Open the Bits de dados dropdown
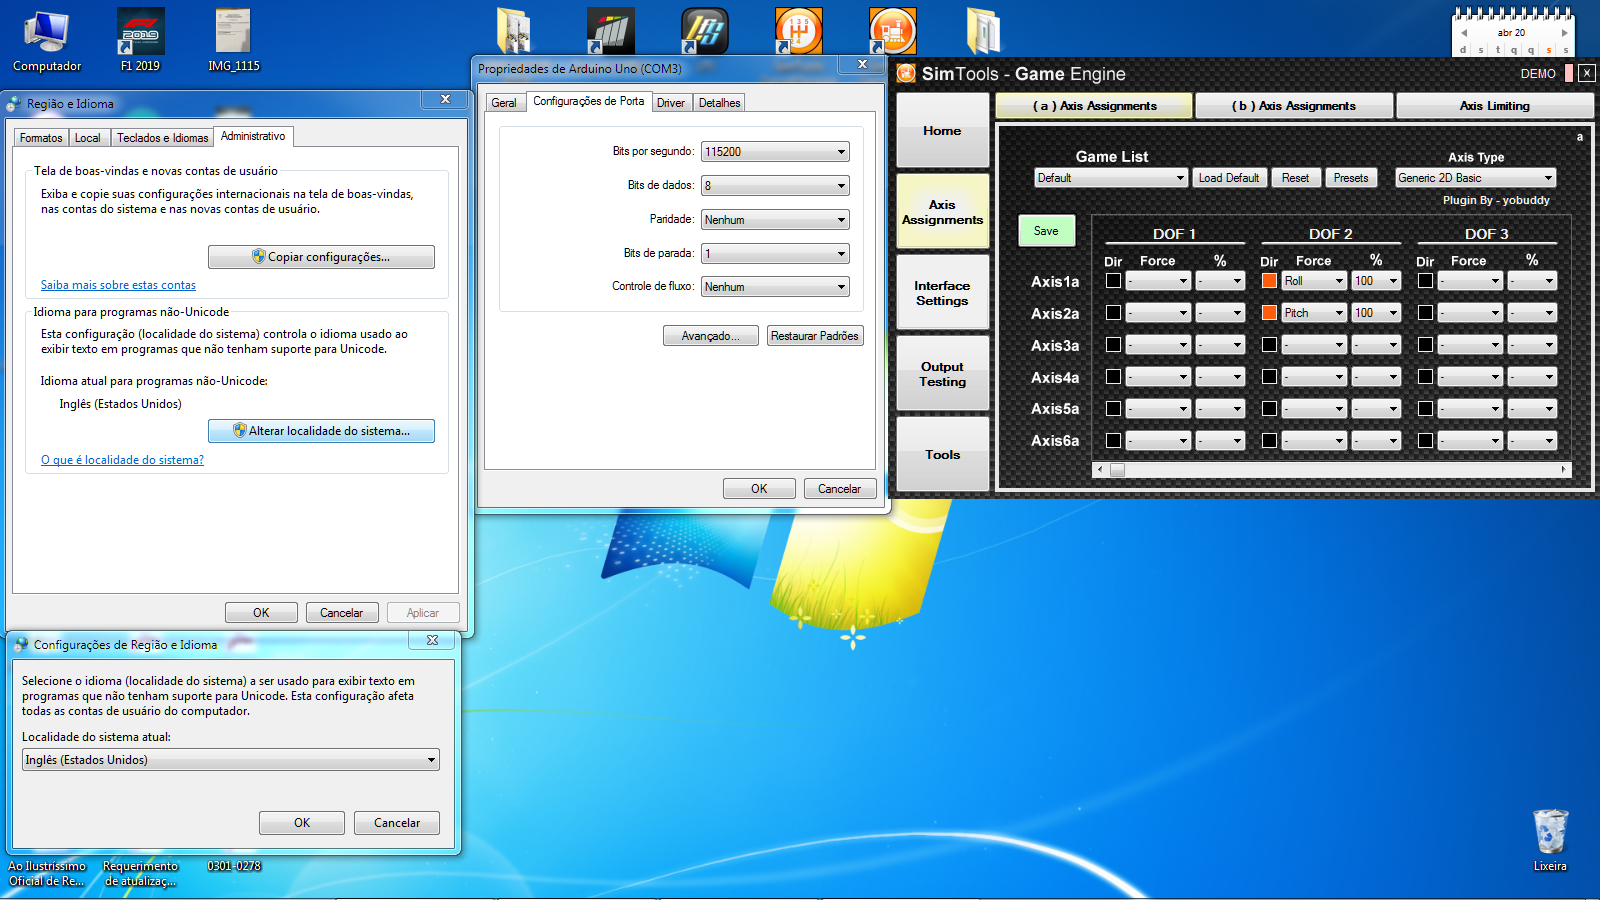1600x900 pixels. click(775, 186)
